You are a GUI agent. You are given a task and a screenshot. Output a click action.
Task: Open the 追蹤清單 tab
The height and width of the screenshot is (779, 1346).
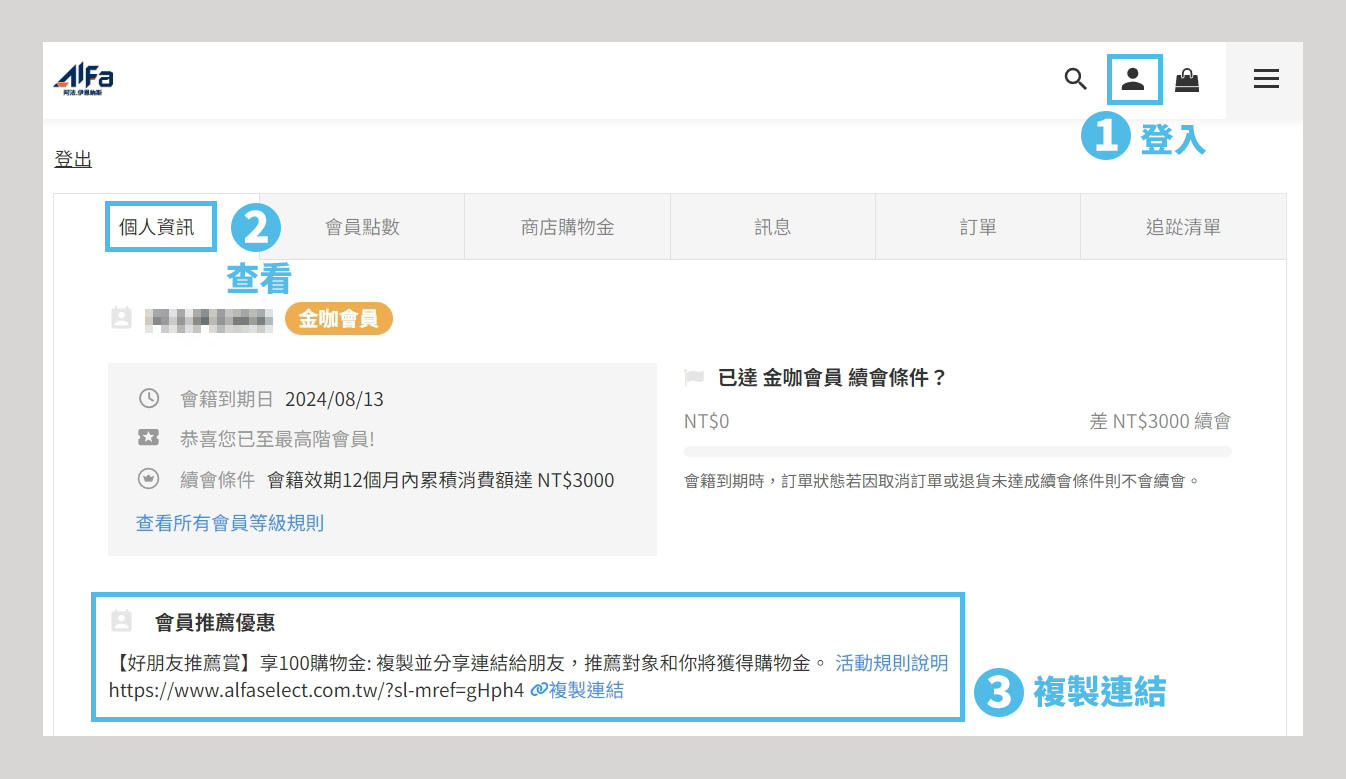1183,227
